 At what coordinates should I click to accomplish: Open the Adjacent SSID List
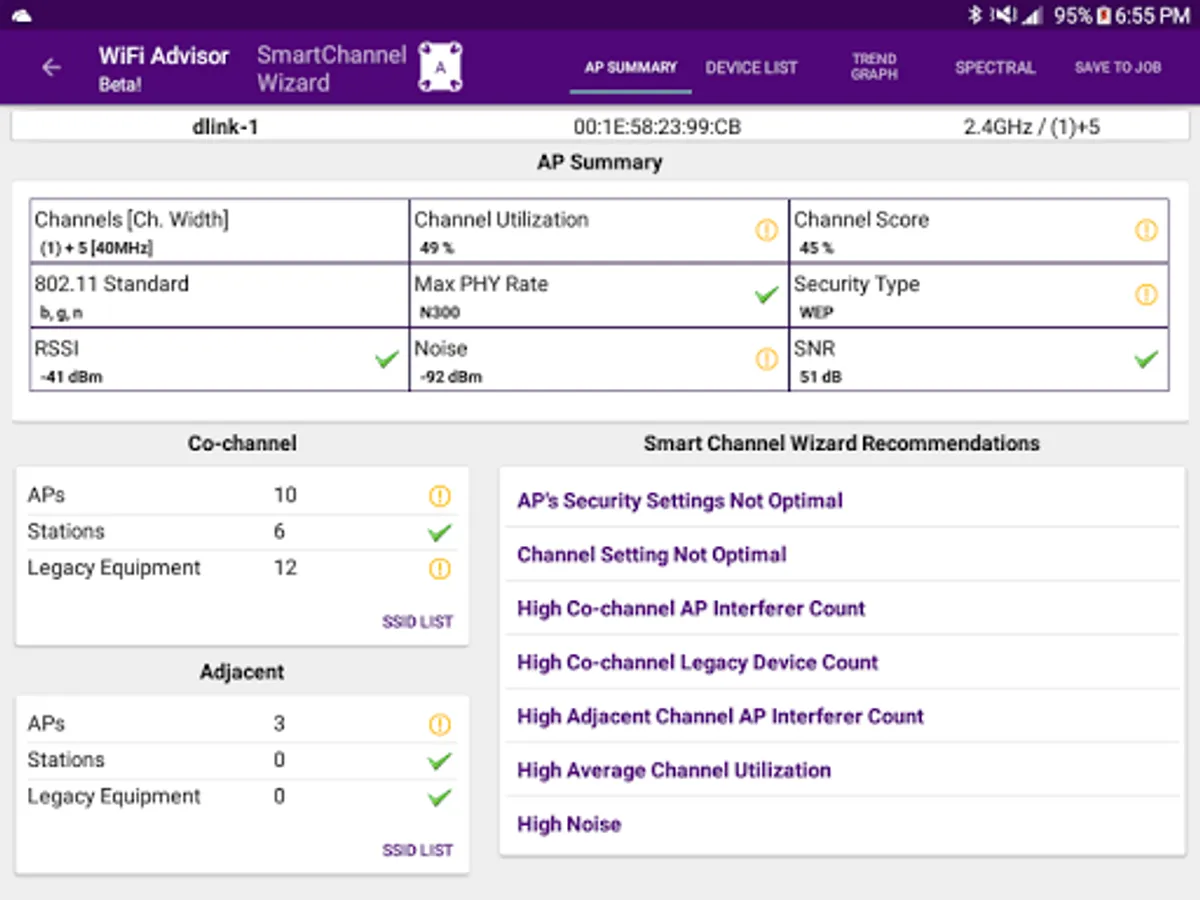[417, 851]
